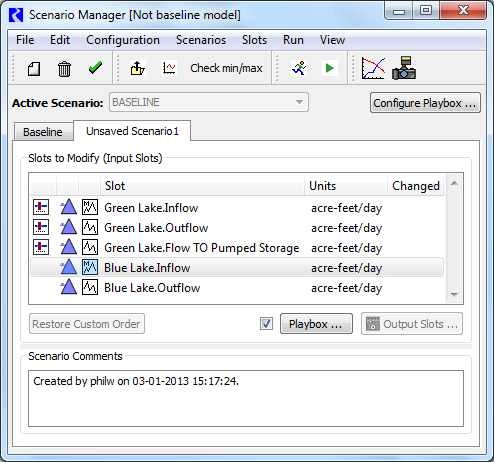Click the running person run icon

pyautogui.click(x=299, y=68)
